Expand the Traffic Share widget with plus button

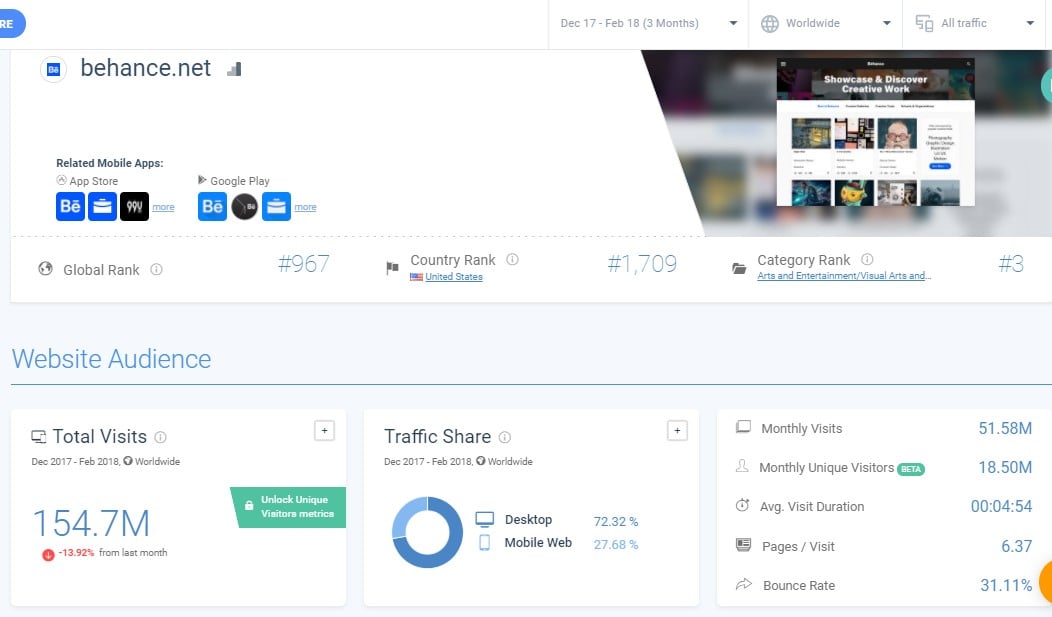(677, 430)
